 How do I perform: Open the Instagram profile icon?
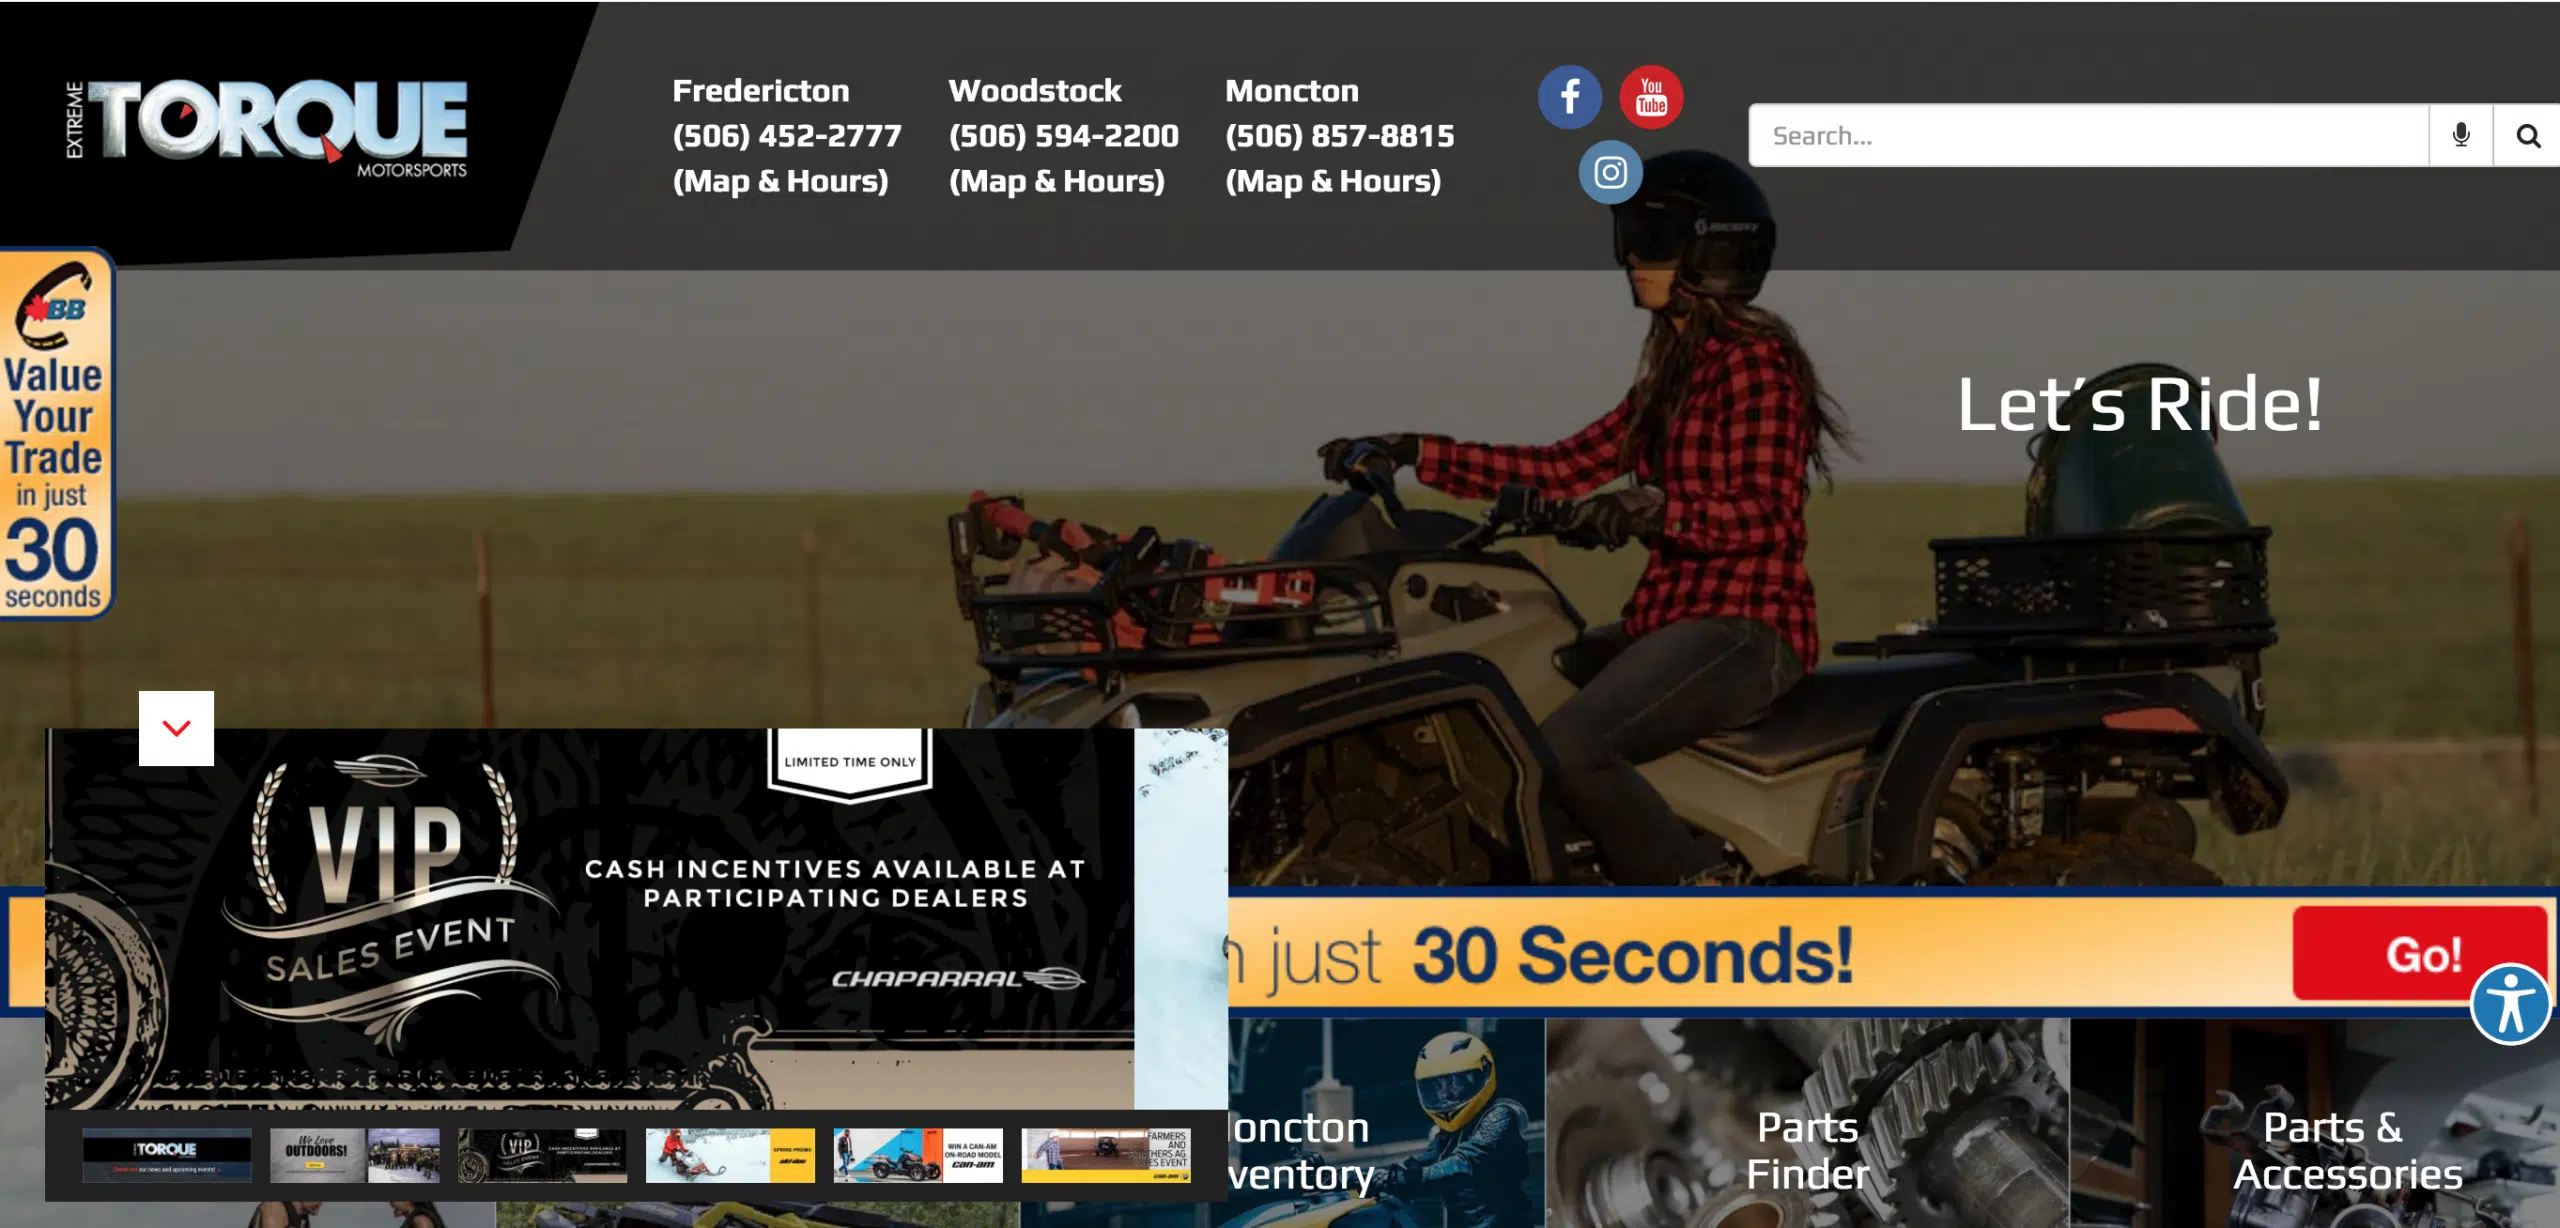click(1610, 172)
